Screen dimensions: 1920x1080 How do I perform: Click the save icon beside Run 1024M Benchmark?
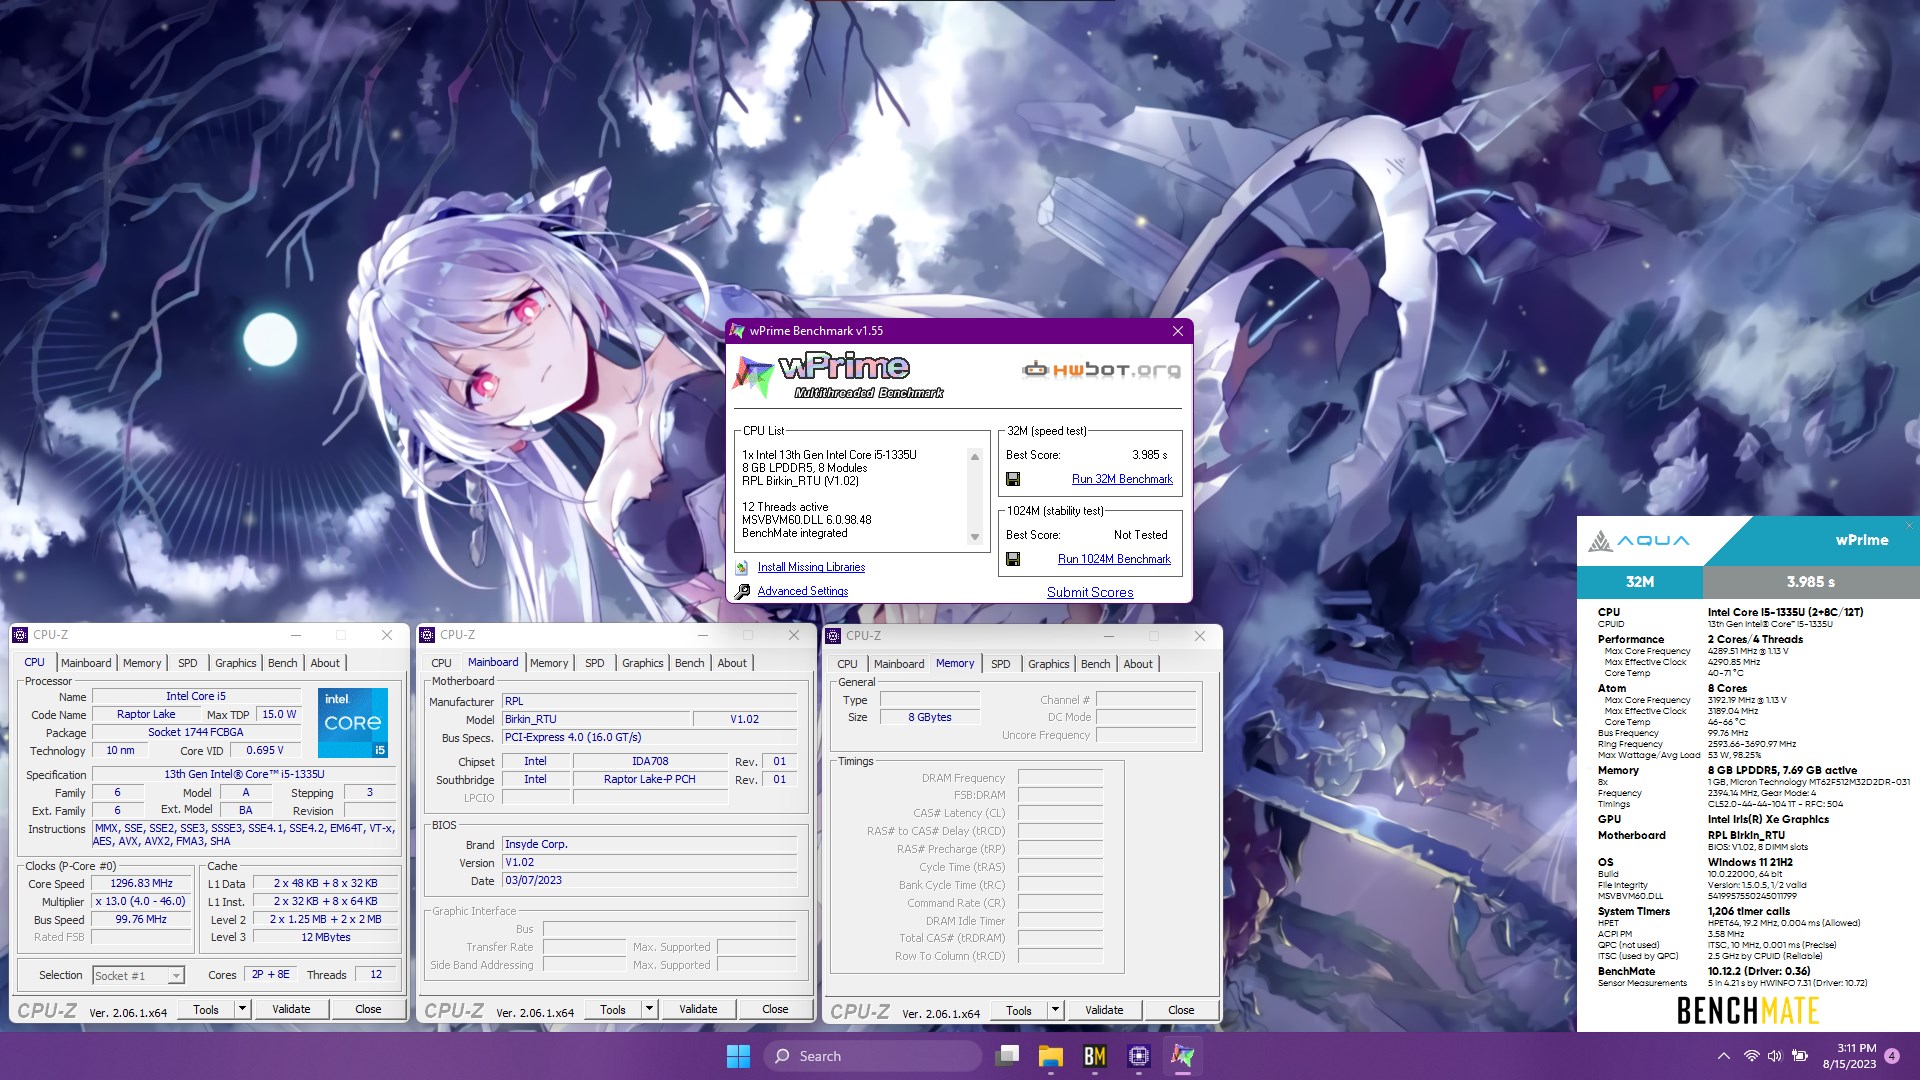coord(1013,559)
